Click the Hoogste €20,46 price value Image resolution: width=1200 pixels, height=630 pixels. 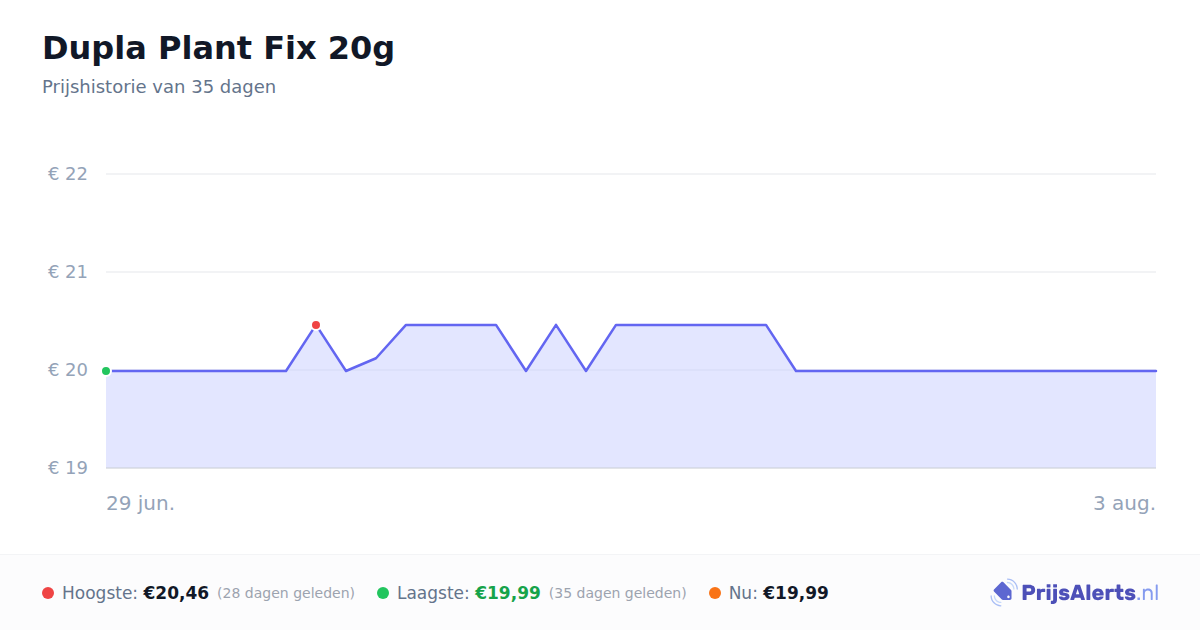tap(176, 593)
